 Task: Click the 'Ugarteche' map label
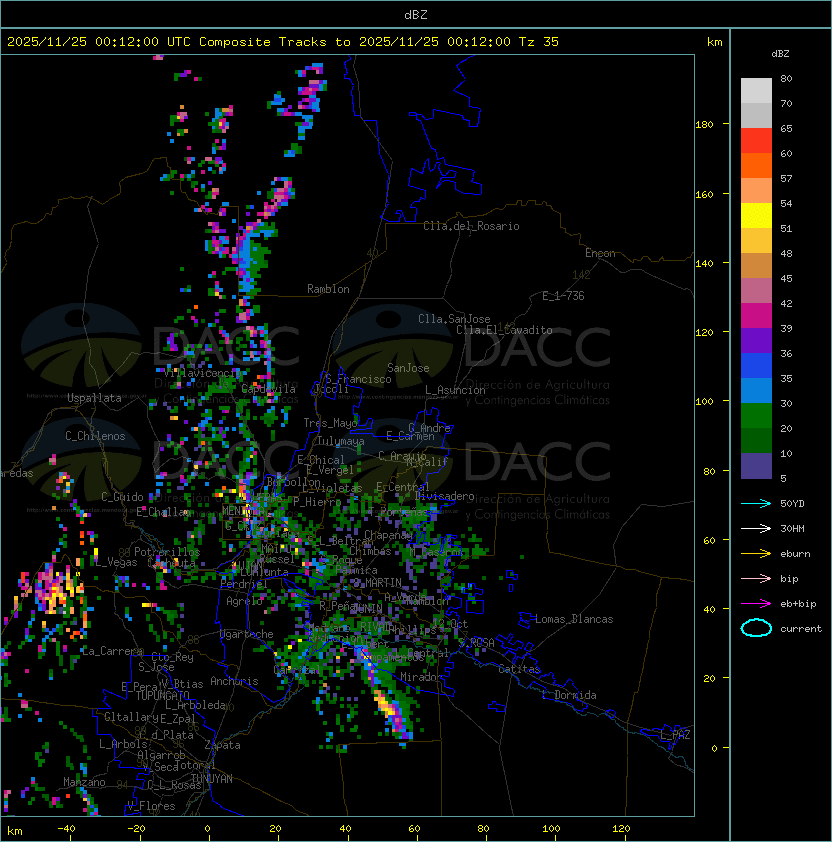click(x=247, y=634)
